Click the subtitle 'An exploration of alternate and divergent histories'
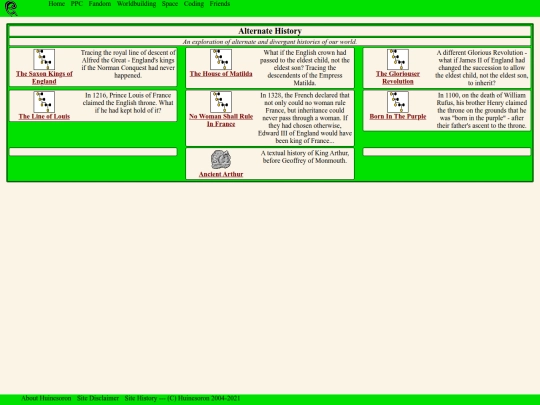The height and width of the screenshot is (405, 540). pos(270,42)
